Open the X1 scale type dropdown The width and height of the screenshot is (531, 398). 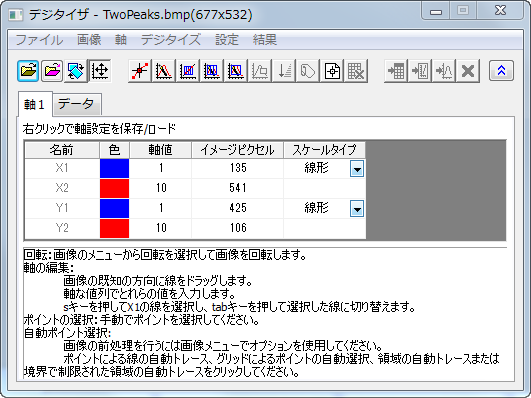click(357, 169)
